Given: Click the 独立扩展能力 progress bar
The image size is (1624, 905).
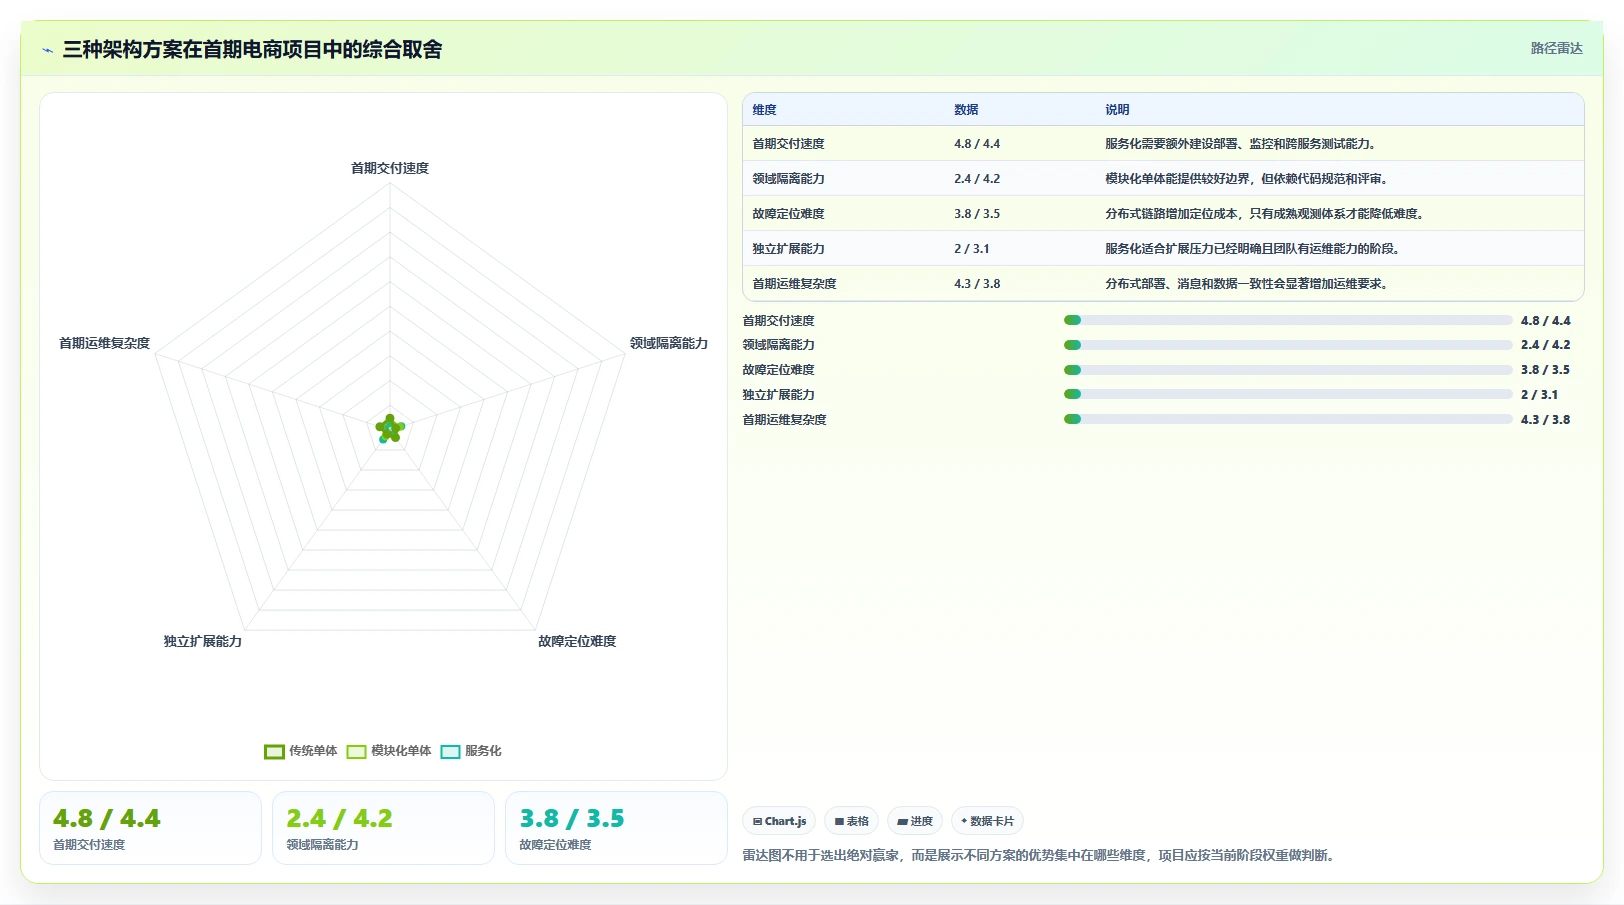Looking at the screenshot, I should click(1288, 394).
